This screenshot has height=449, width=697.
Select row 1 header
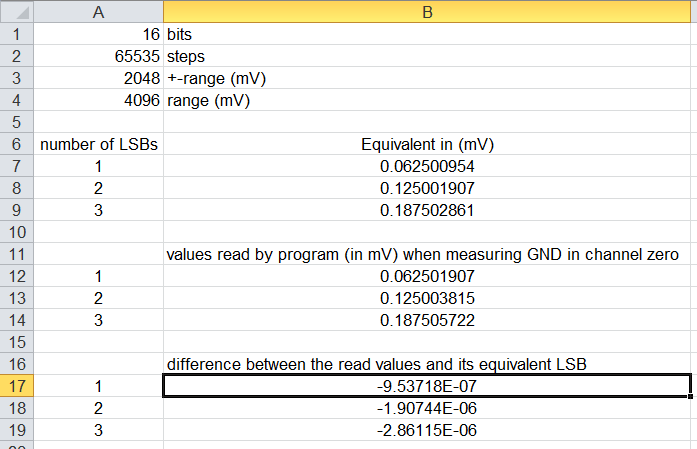(16, 34)
